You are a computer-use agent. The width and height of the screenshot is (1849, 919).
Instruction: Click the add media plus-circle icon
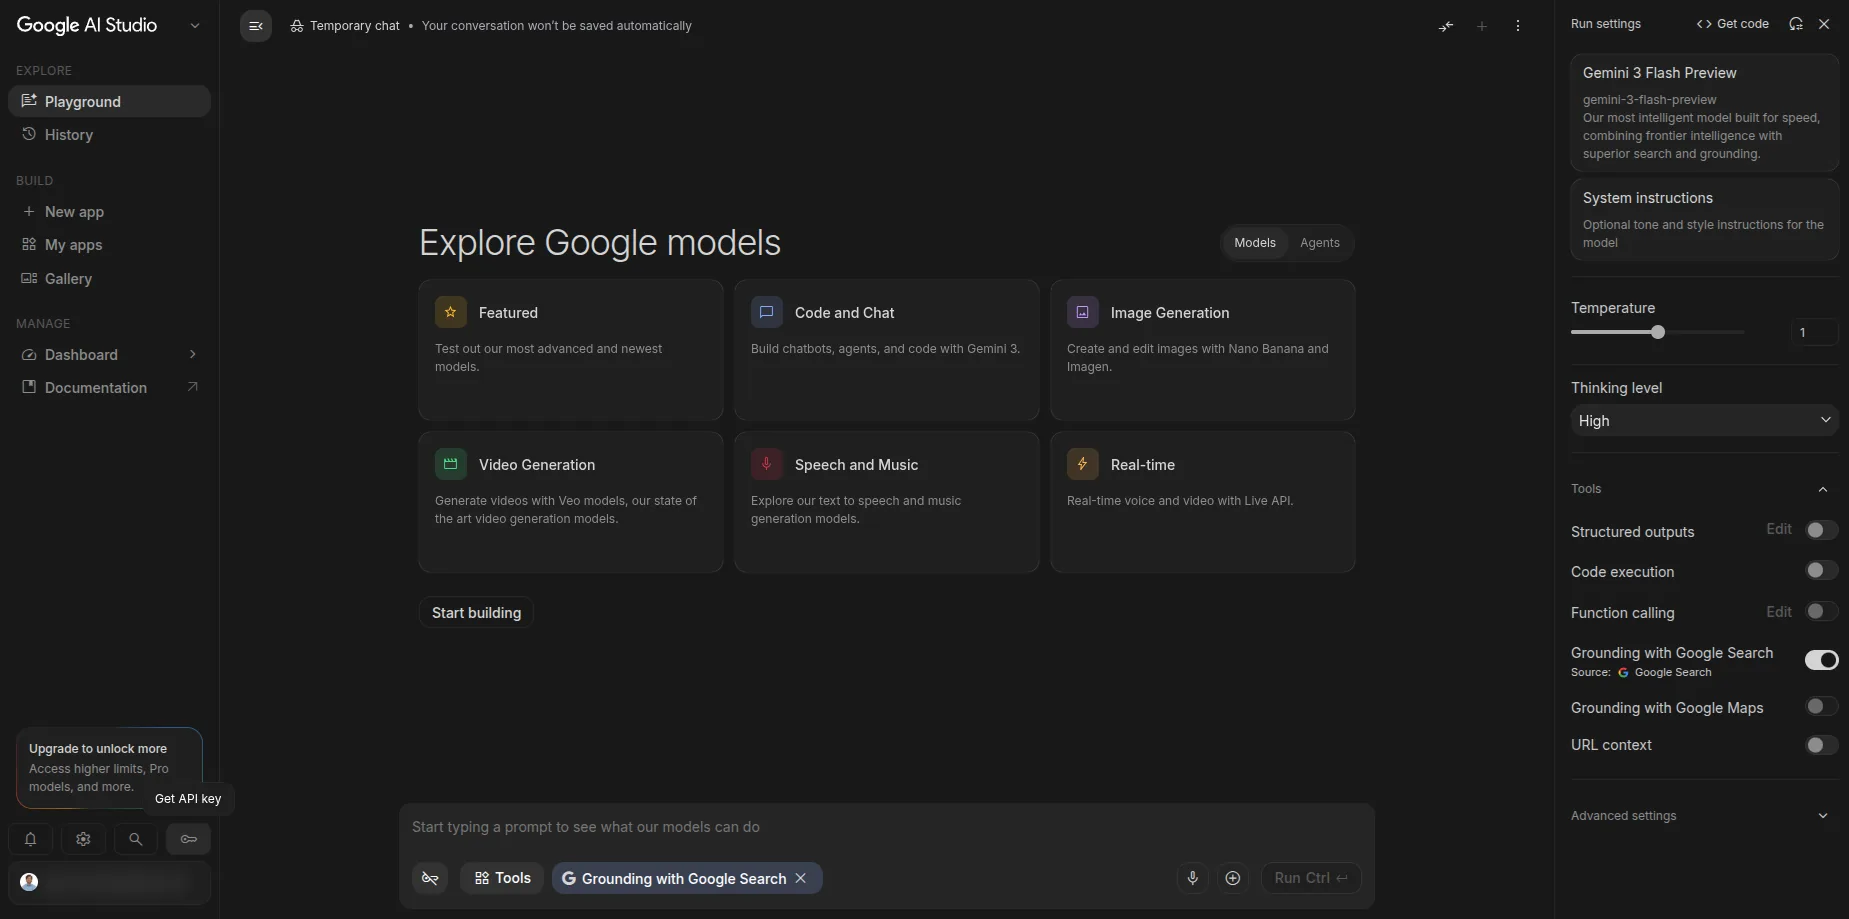coord(1233,878)
